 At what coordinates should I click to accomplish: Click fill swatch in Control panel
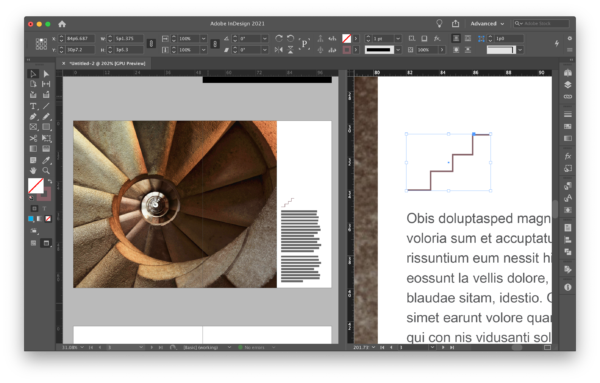point(347,38)
